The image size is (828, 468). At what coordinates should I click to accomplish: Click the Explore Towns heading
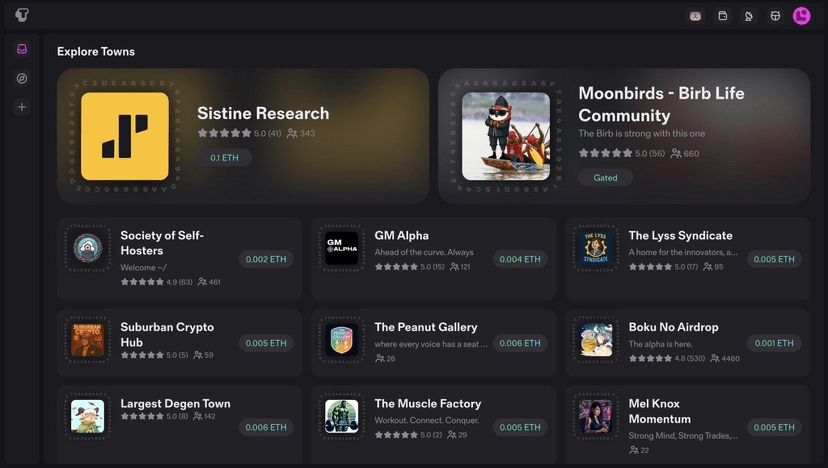[96, 51]
